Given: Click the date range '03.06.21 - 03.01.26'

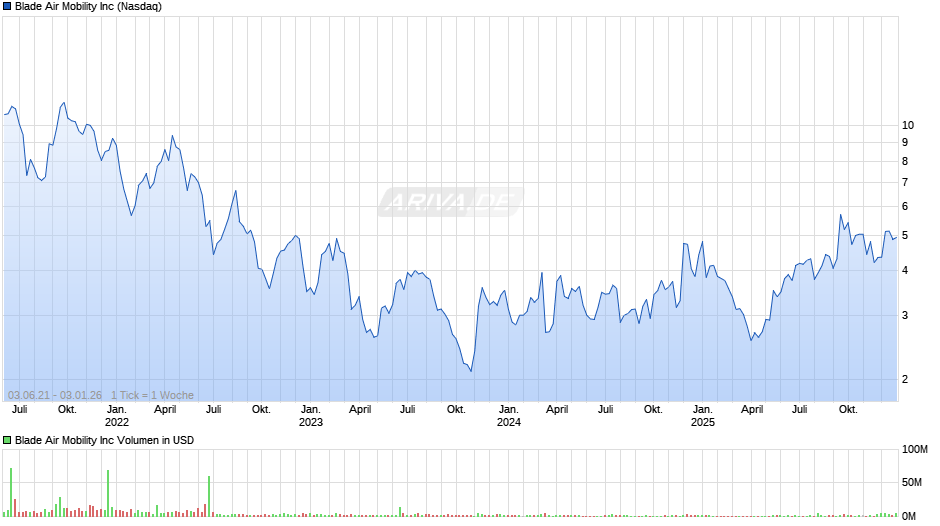Looking at the screenshot, I should pos(55,395).
